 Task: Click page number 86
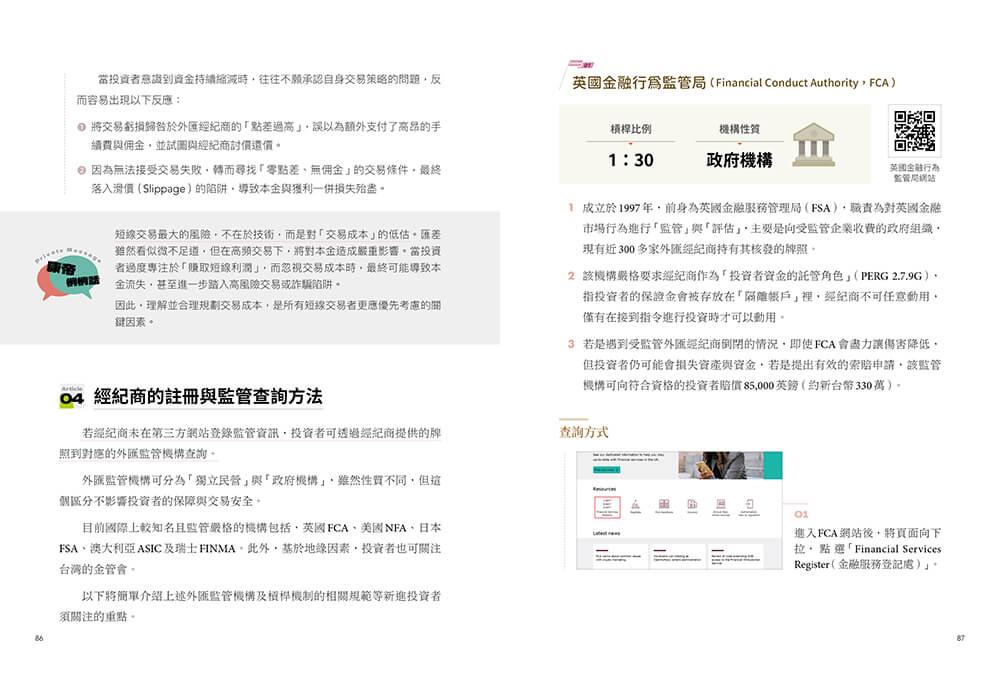tap(39, 638)
